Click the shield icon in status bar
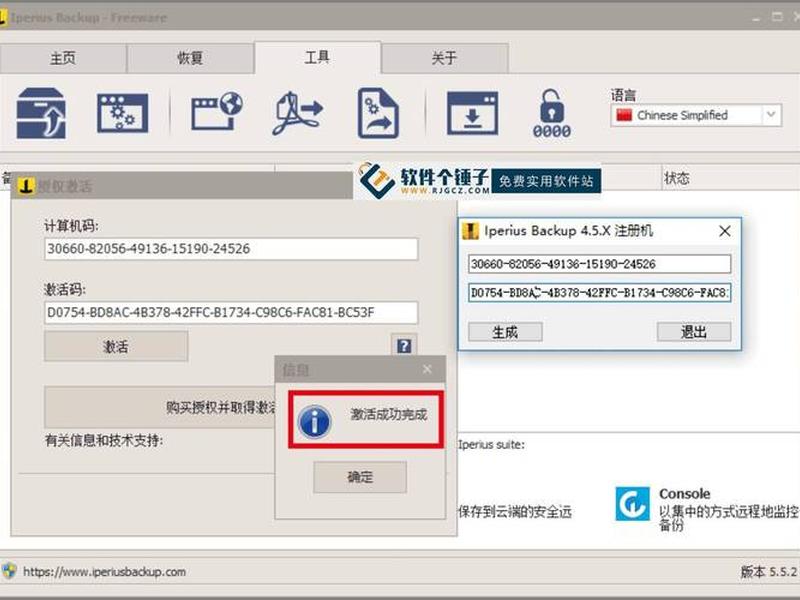Image resolution: width=800 pixels, height=600 pixels. (x=9, y=571)
